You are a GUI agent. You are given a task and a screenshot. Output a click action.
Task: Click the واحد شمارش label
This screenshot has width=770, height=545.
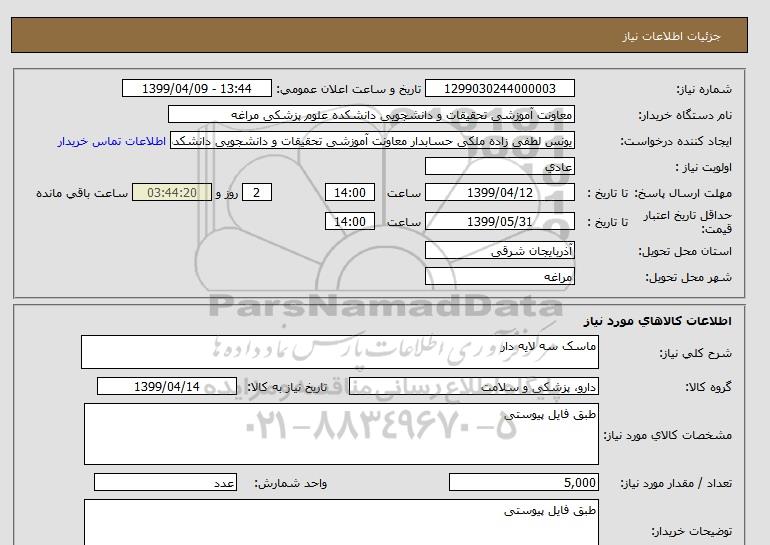pos(291,484)
